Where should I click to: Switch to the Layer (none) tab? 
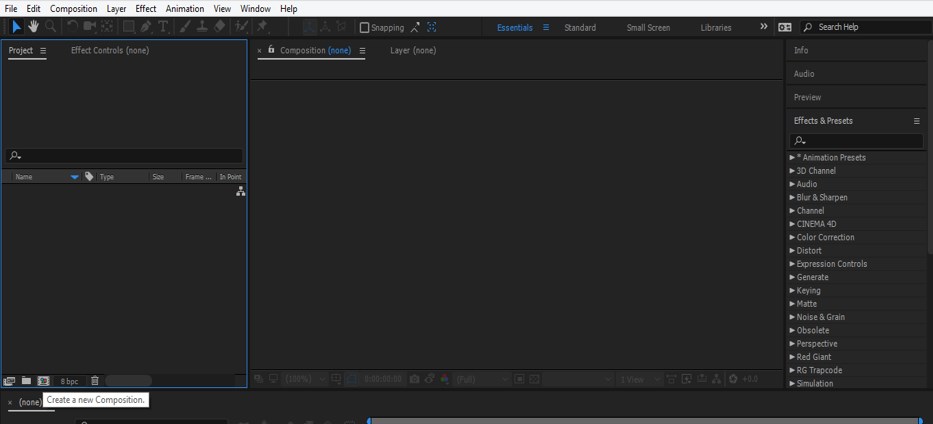pyautogui.click(x=413, y=51)
